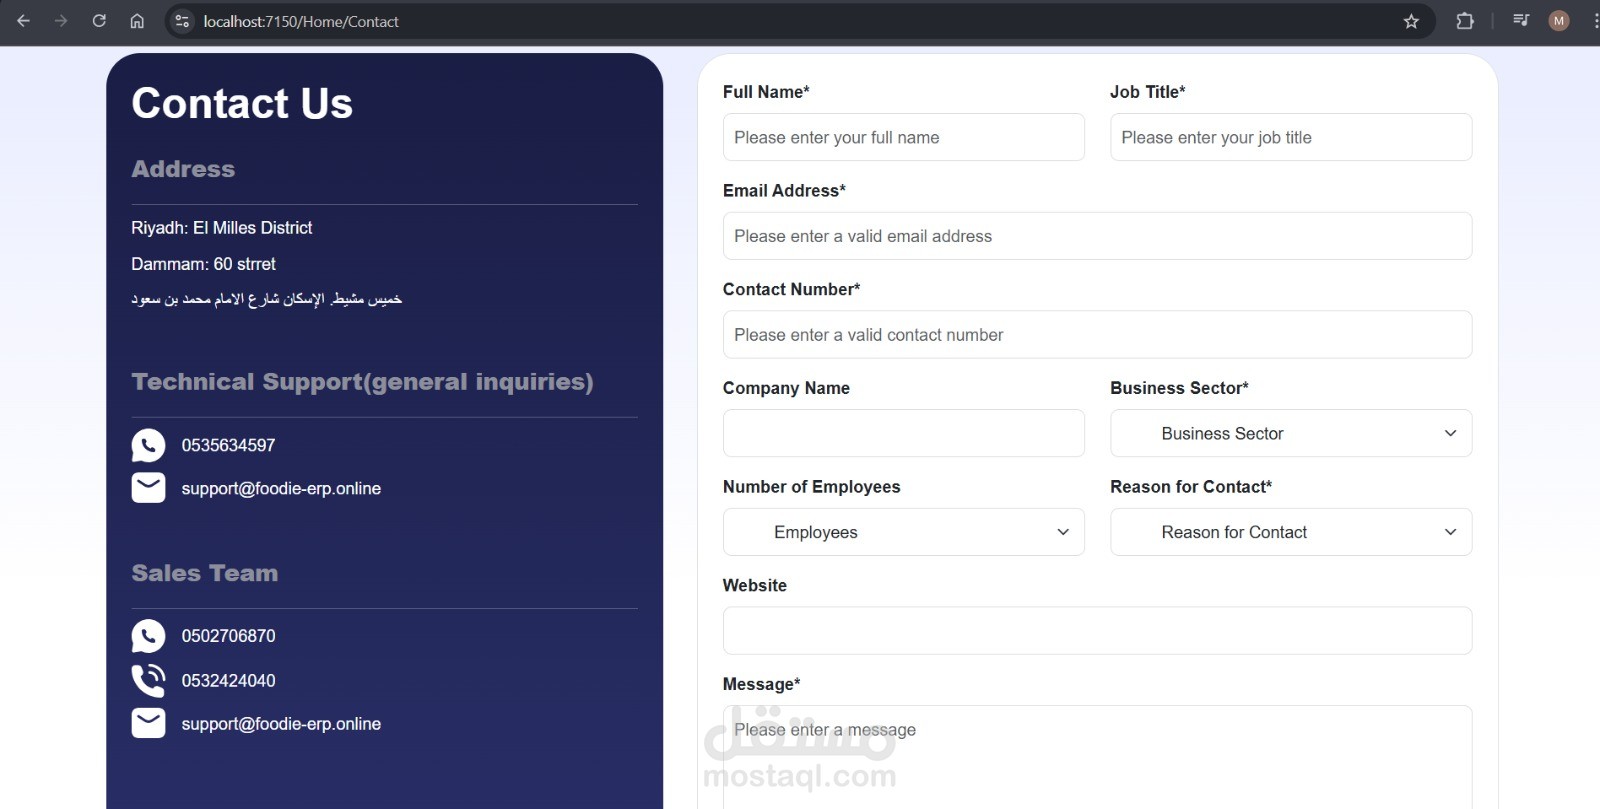1600x809 pixels.
Task: Focus the Email Address input field
Action: [1097, 236]
